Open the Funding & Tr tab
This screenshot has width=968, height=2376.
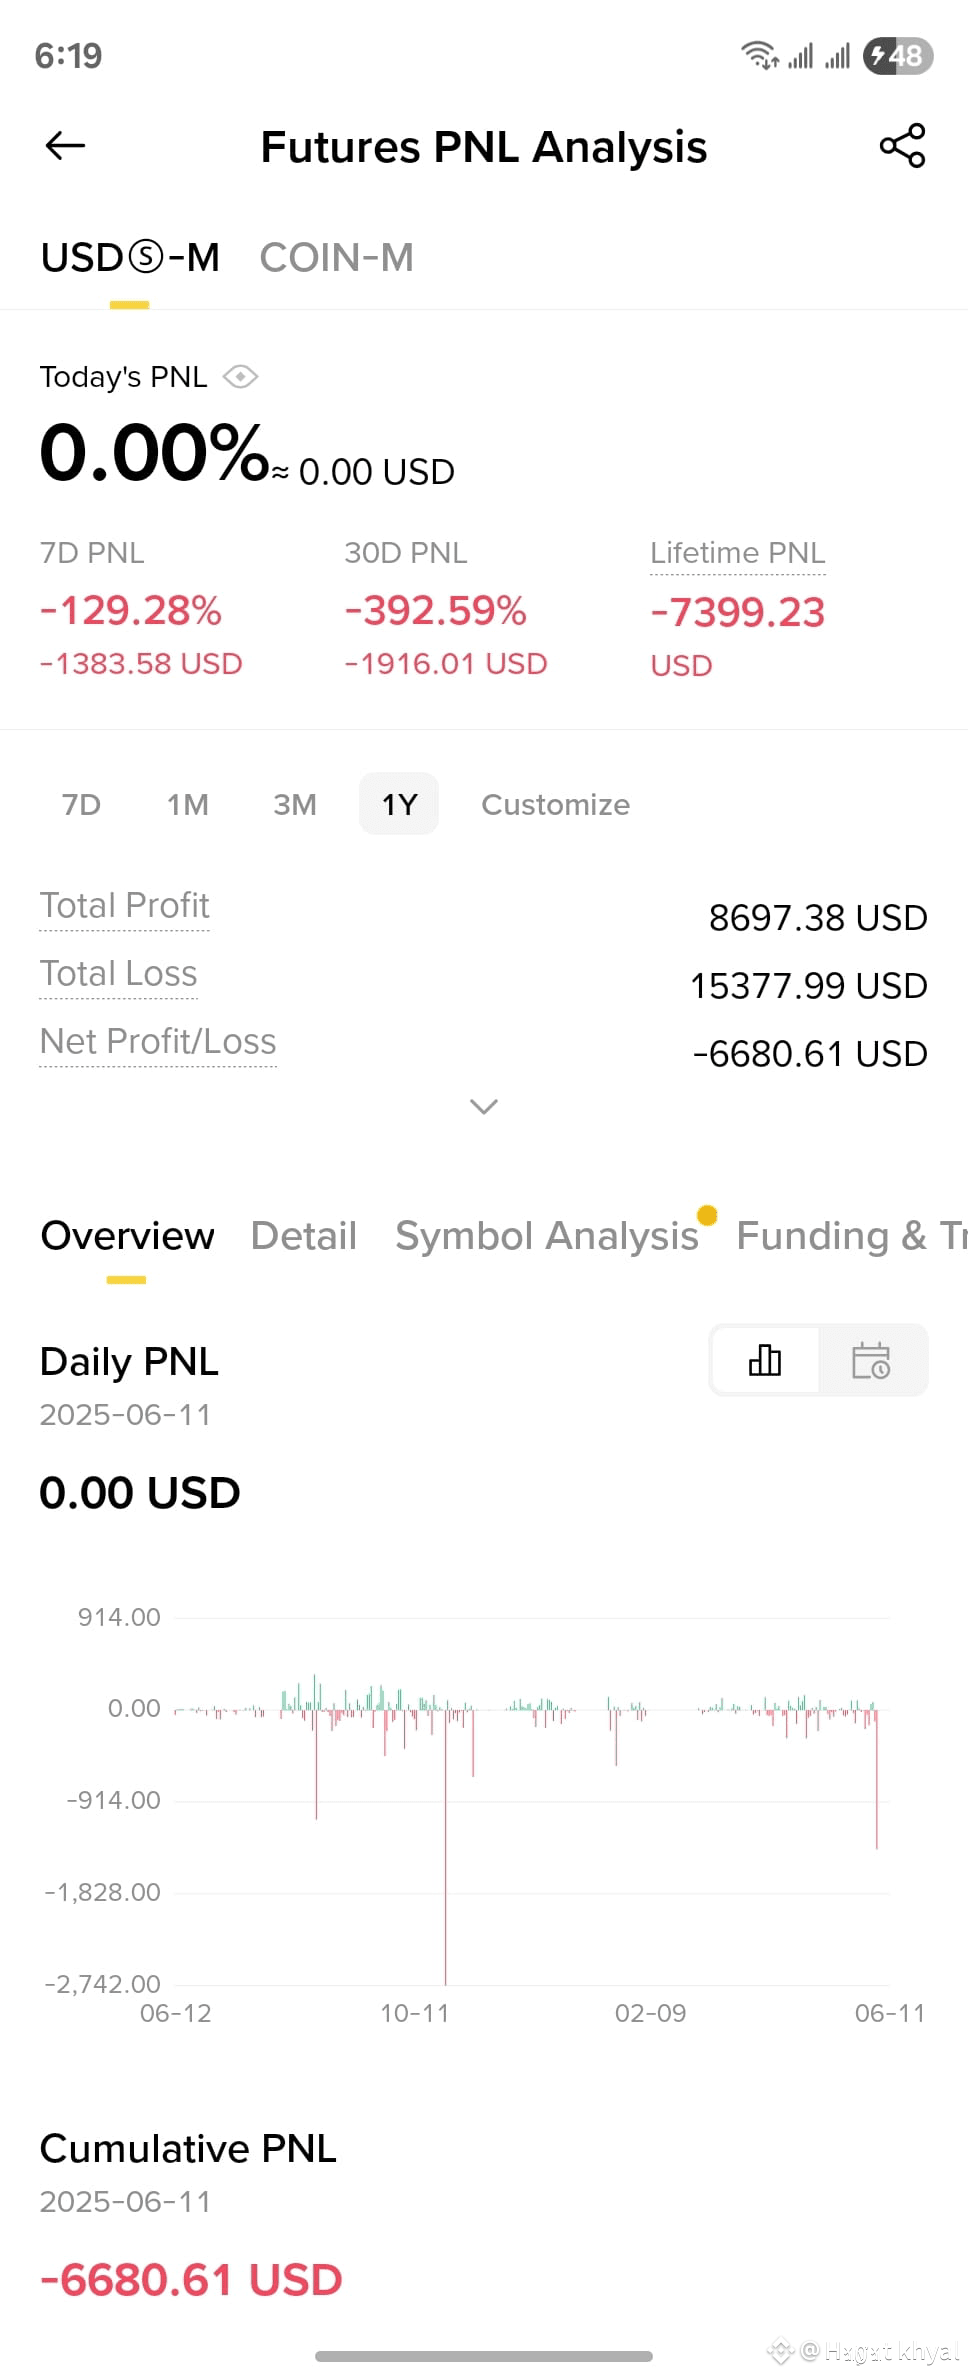point(852,1236)
